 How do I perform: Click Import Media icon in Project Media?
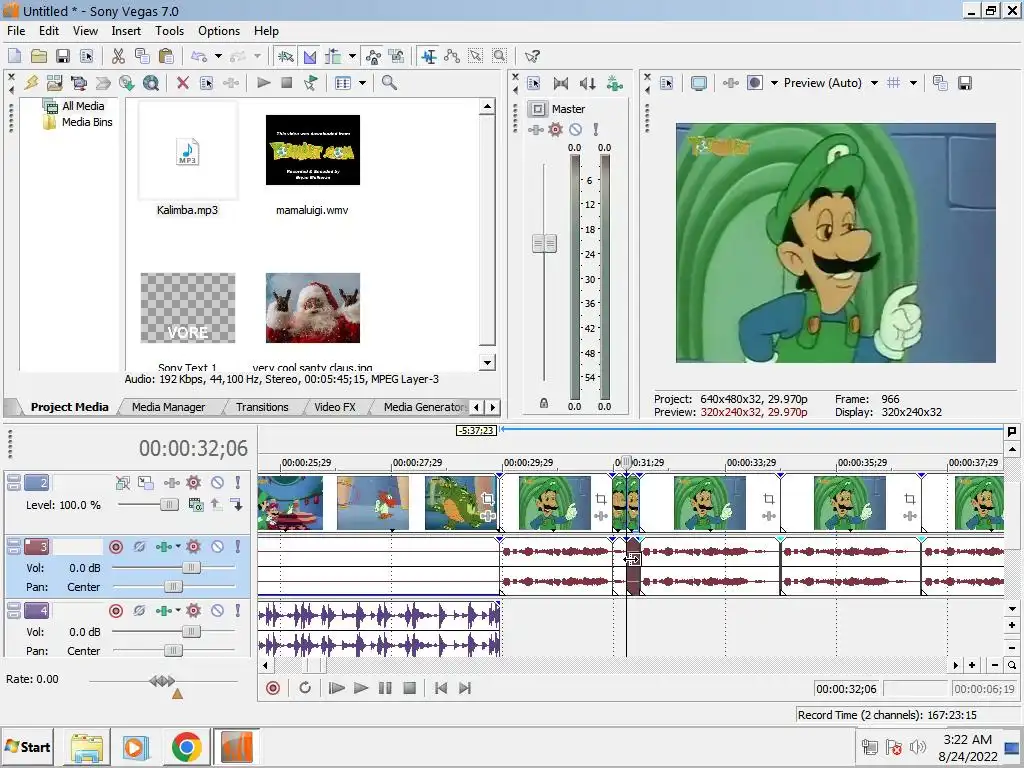(x=54, y=83)
